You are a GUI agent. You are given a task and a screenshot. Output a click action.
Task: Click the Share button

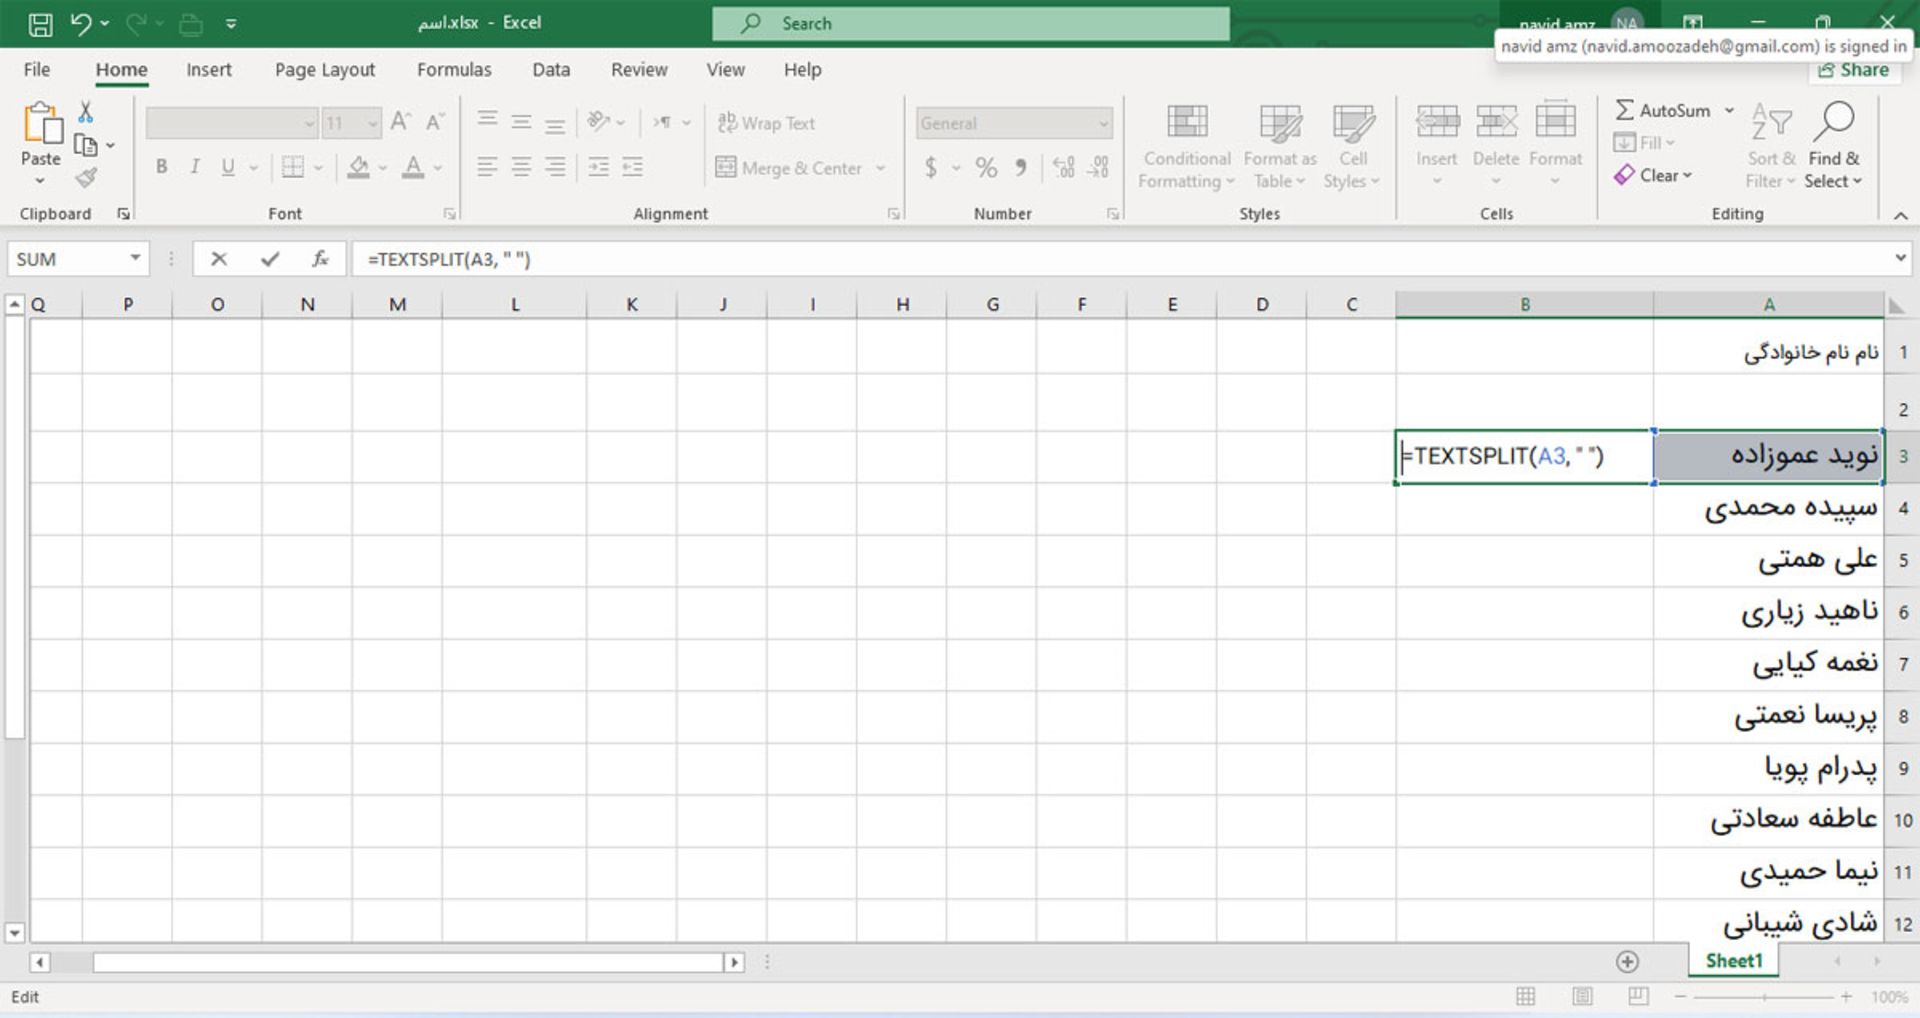[1853, 70]
